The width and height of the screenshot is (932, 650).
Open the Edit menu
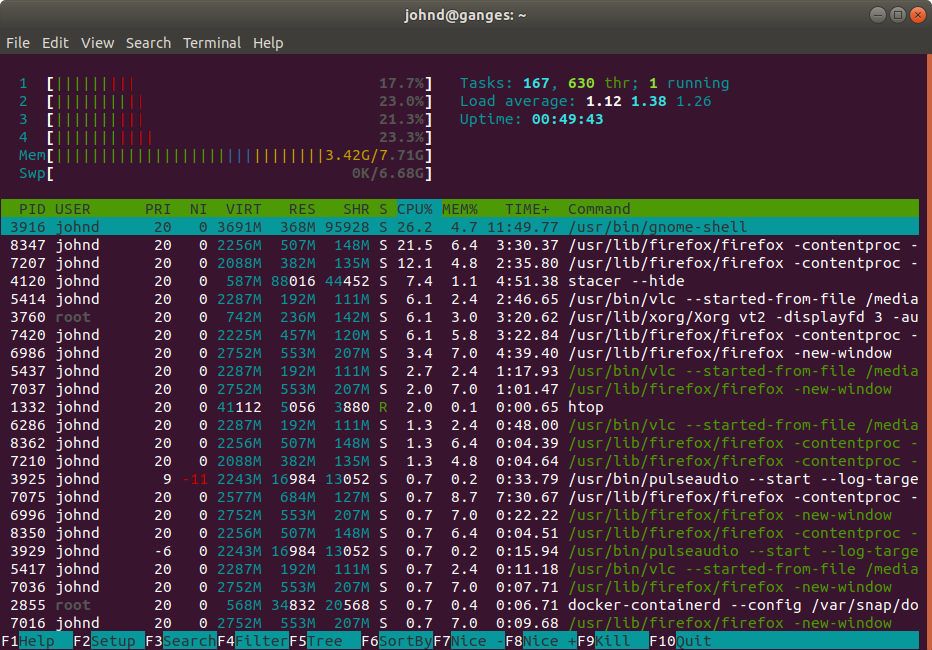point(55,43)
